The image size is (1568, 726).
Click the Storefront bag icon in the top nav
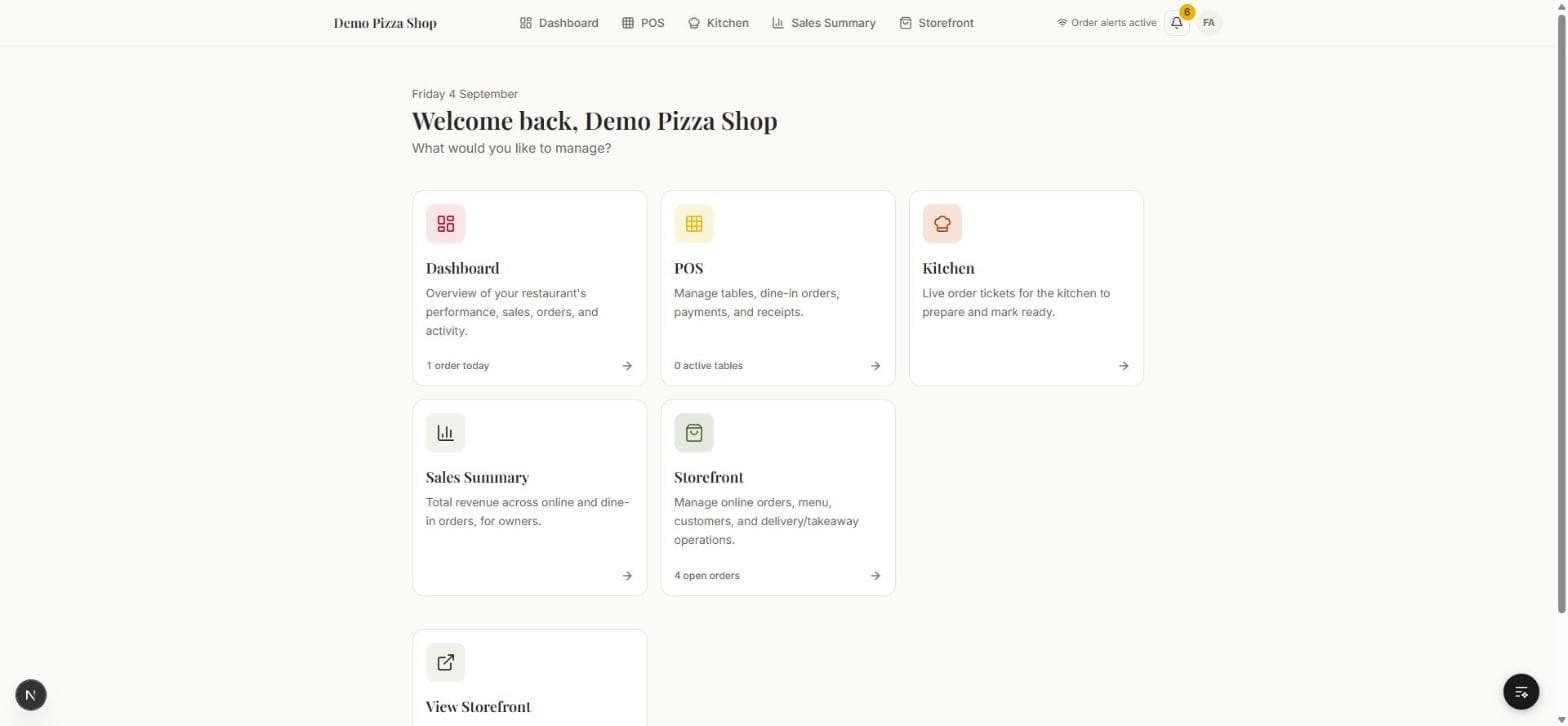coord(905,23)
